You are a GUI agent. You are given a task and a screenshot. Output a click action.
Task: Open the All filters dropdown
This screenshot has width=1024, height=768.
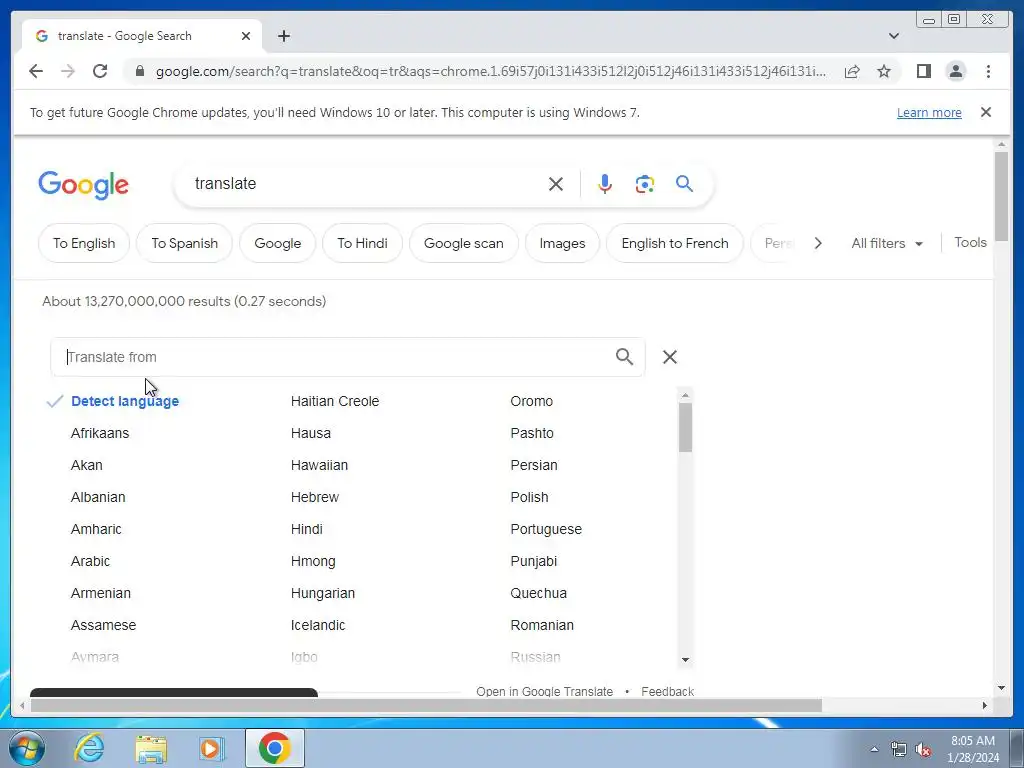pos(887,243)
